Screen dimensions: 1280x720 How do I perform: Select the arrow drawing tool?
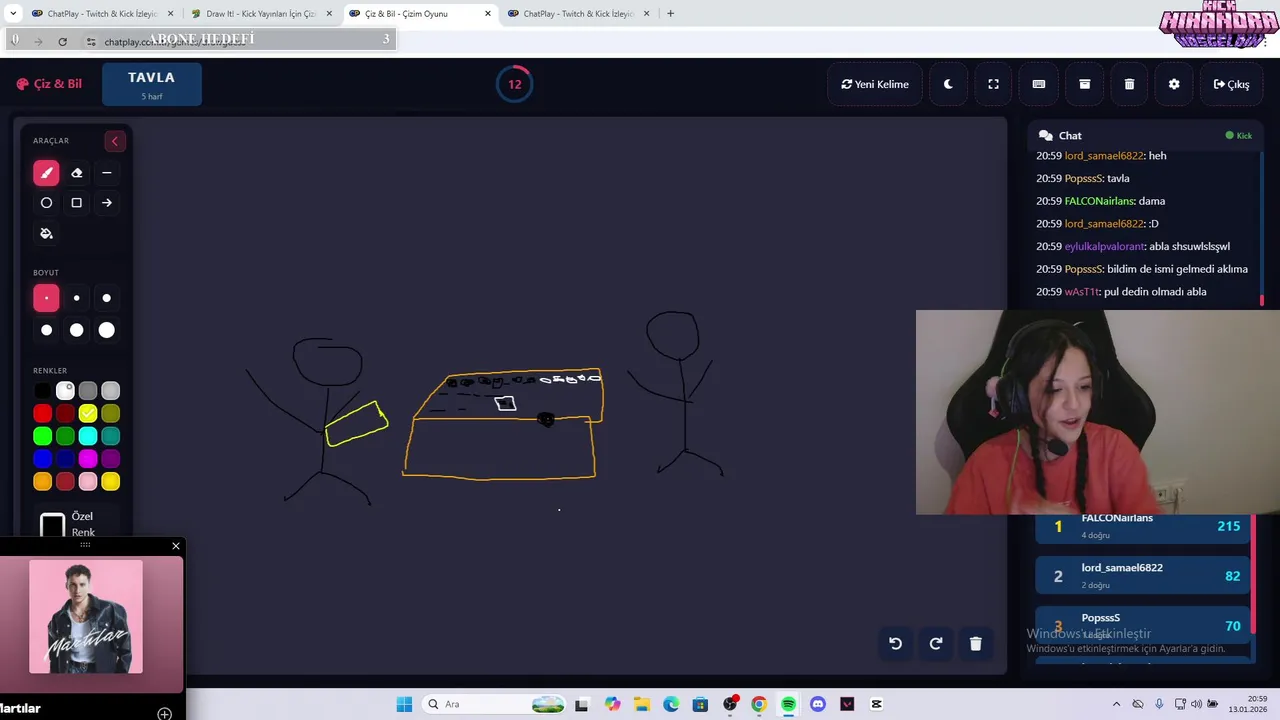point(107,203)
